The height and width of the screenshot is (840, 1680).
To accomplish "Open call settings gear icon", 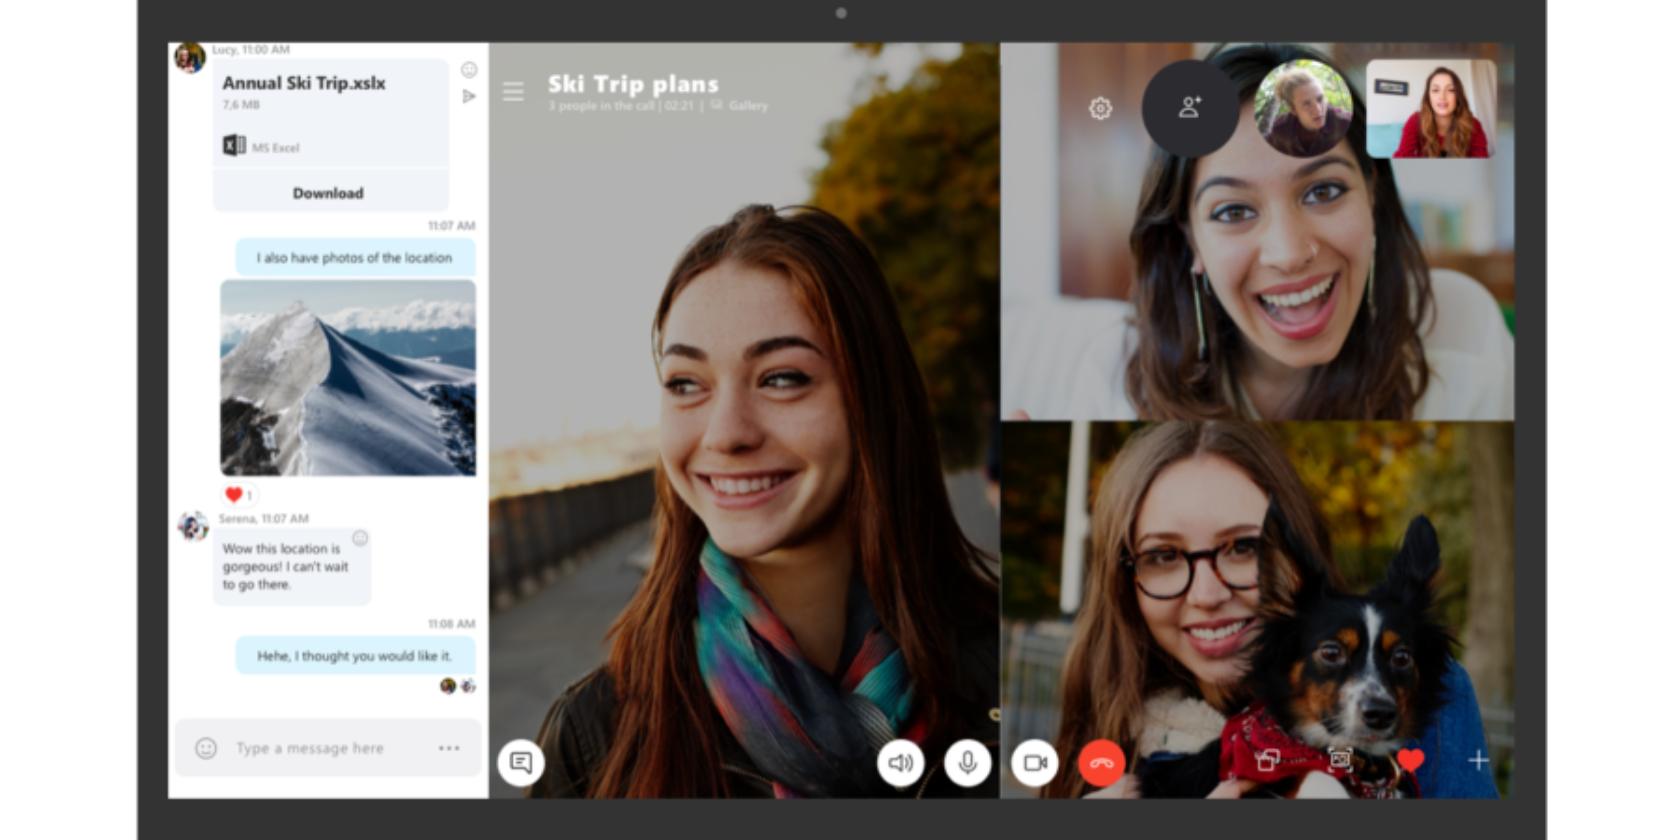I will (1100, 108).
